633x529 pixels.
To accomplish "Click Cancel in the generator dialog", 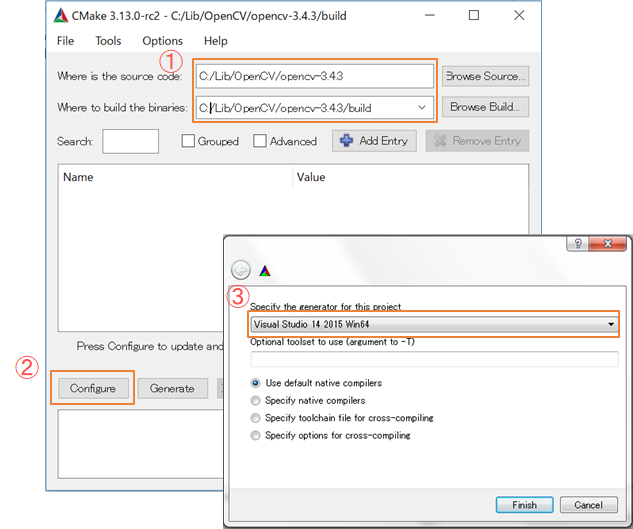I will coord(589,505).
